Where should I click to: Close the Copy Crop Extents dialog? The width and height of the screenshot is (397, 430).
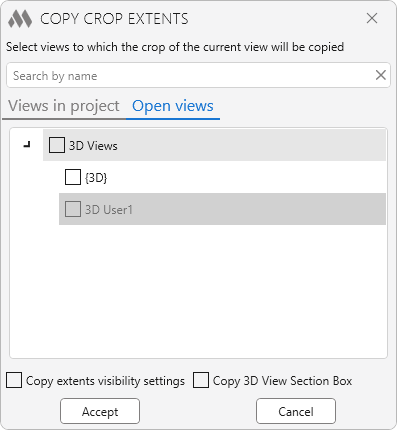click(x=372, y=18)
